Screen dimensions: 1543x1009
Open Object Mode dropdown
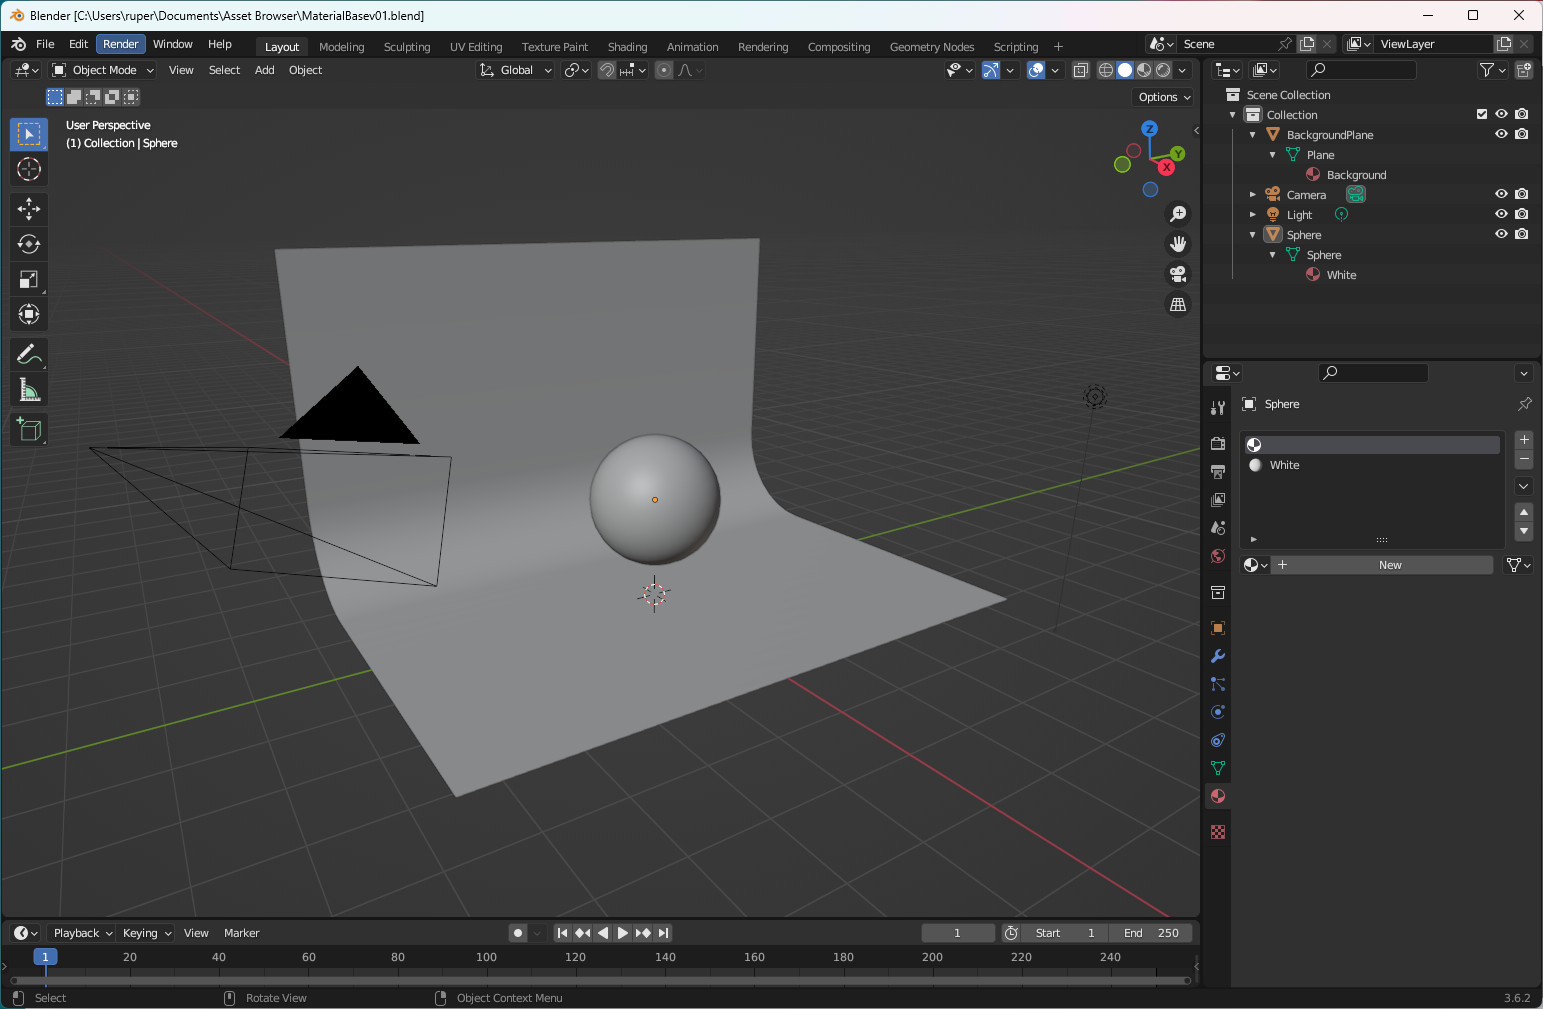(103, 70)
